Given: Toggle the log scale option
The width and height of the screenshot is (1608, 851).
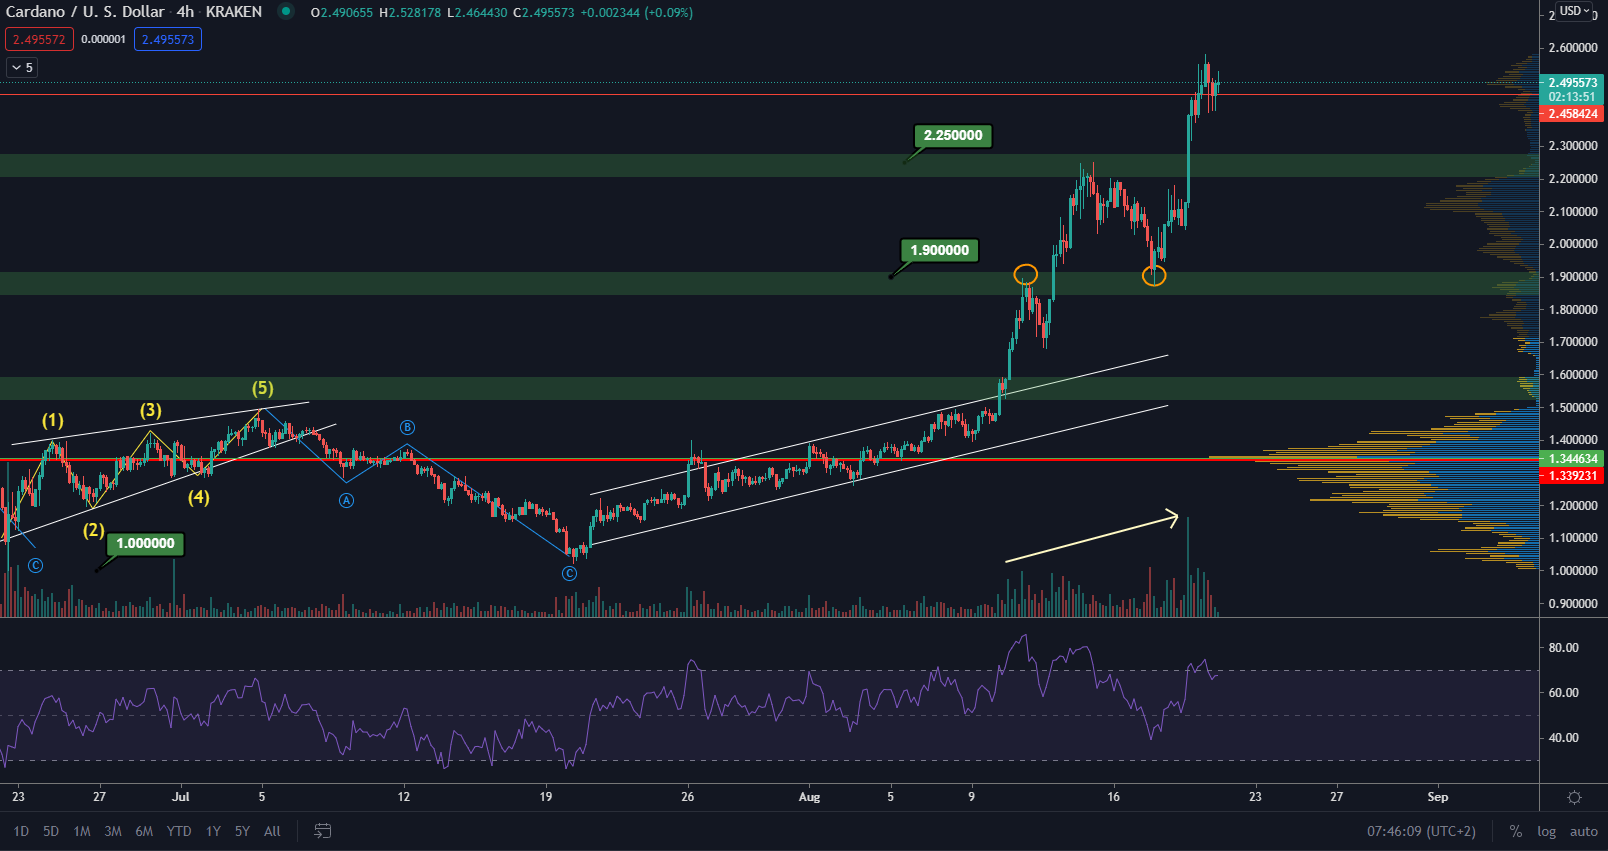Looking at the screenshot, I should tap(1546, 831).
